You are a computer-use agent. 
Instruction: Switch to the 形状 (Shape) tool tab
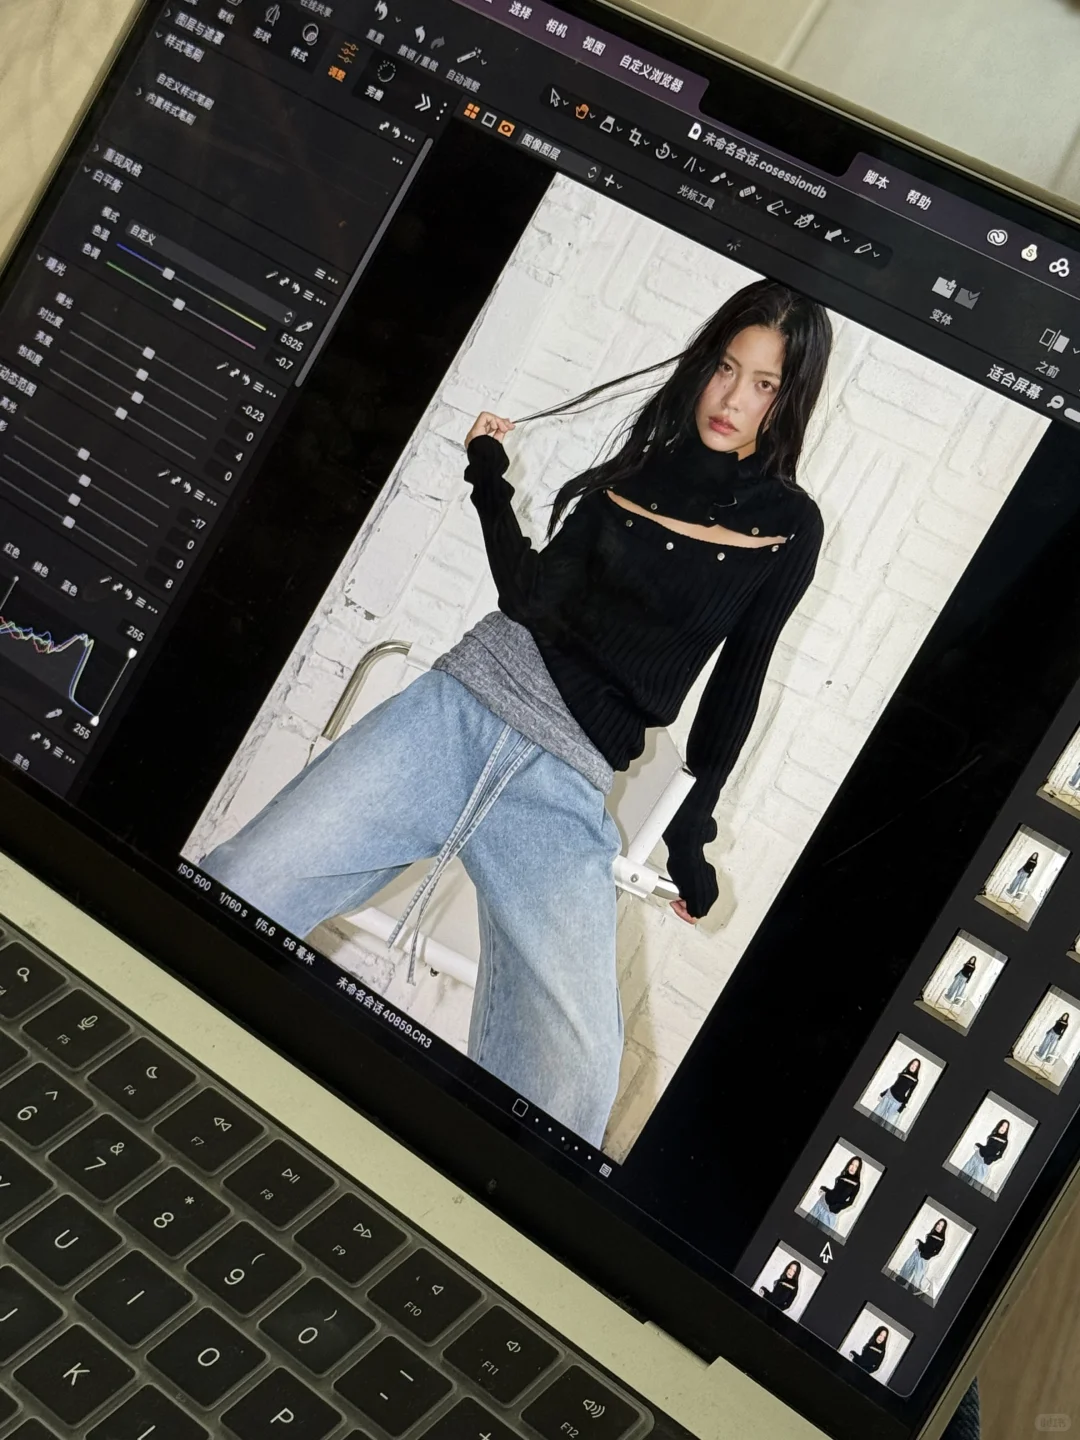(x=266, y=25)
